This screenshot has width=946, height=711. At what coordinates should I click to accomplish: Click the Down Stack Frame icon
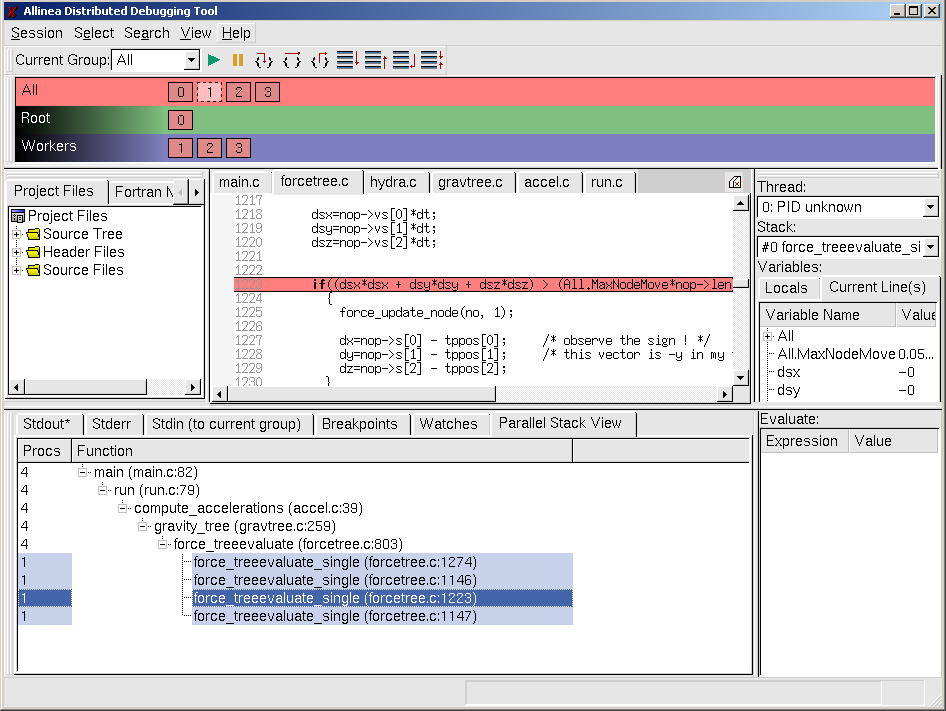click(348, 60)
